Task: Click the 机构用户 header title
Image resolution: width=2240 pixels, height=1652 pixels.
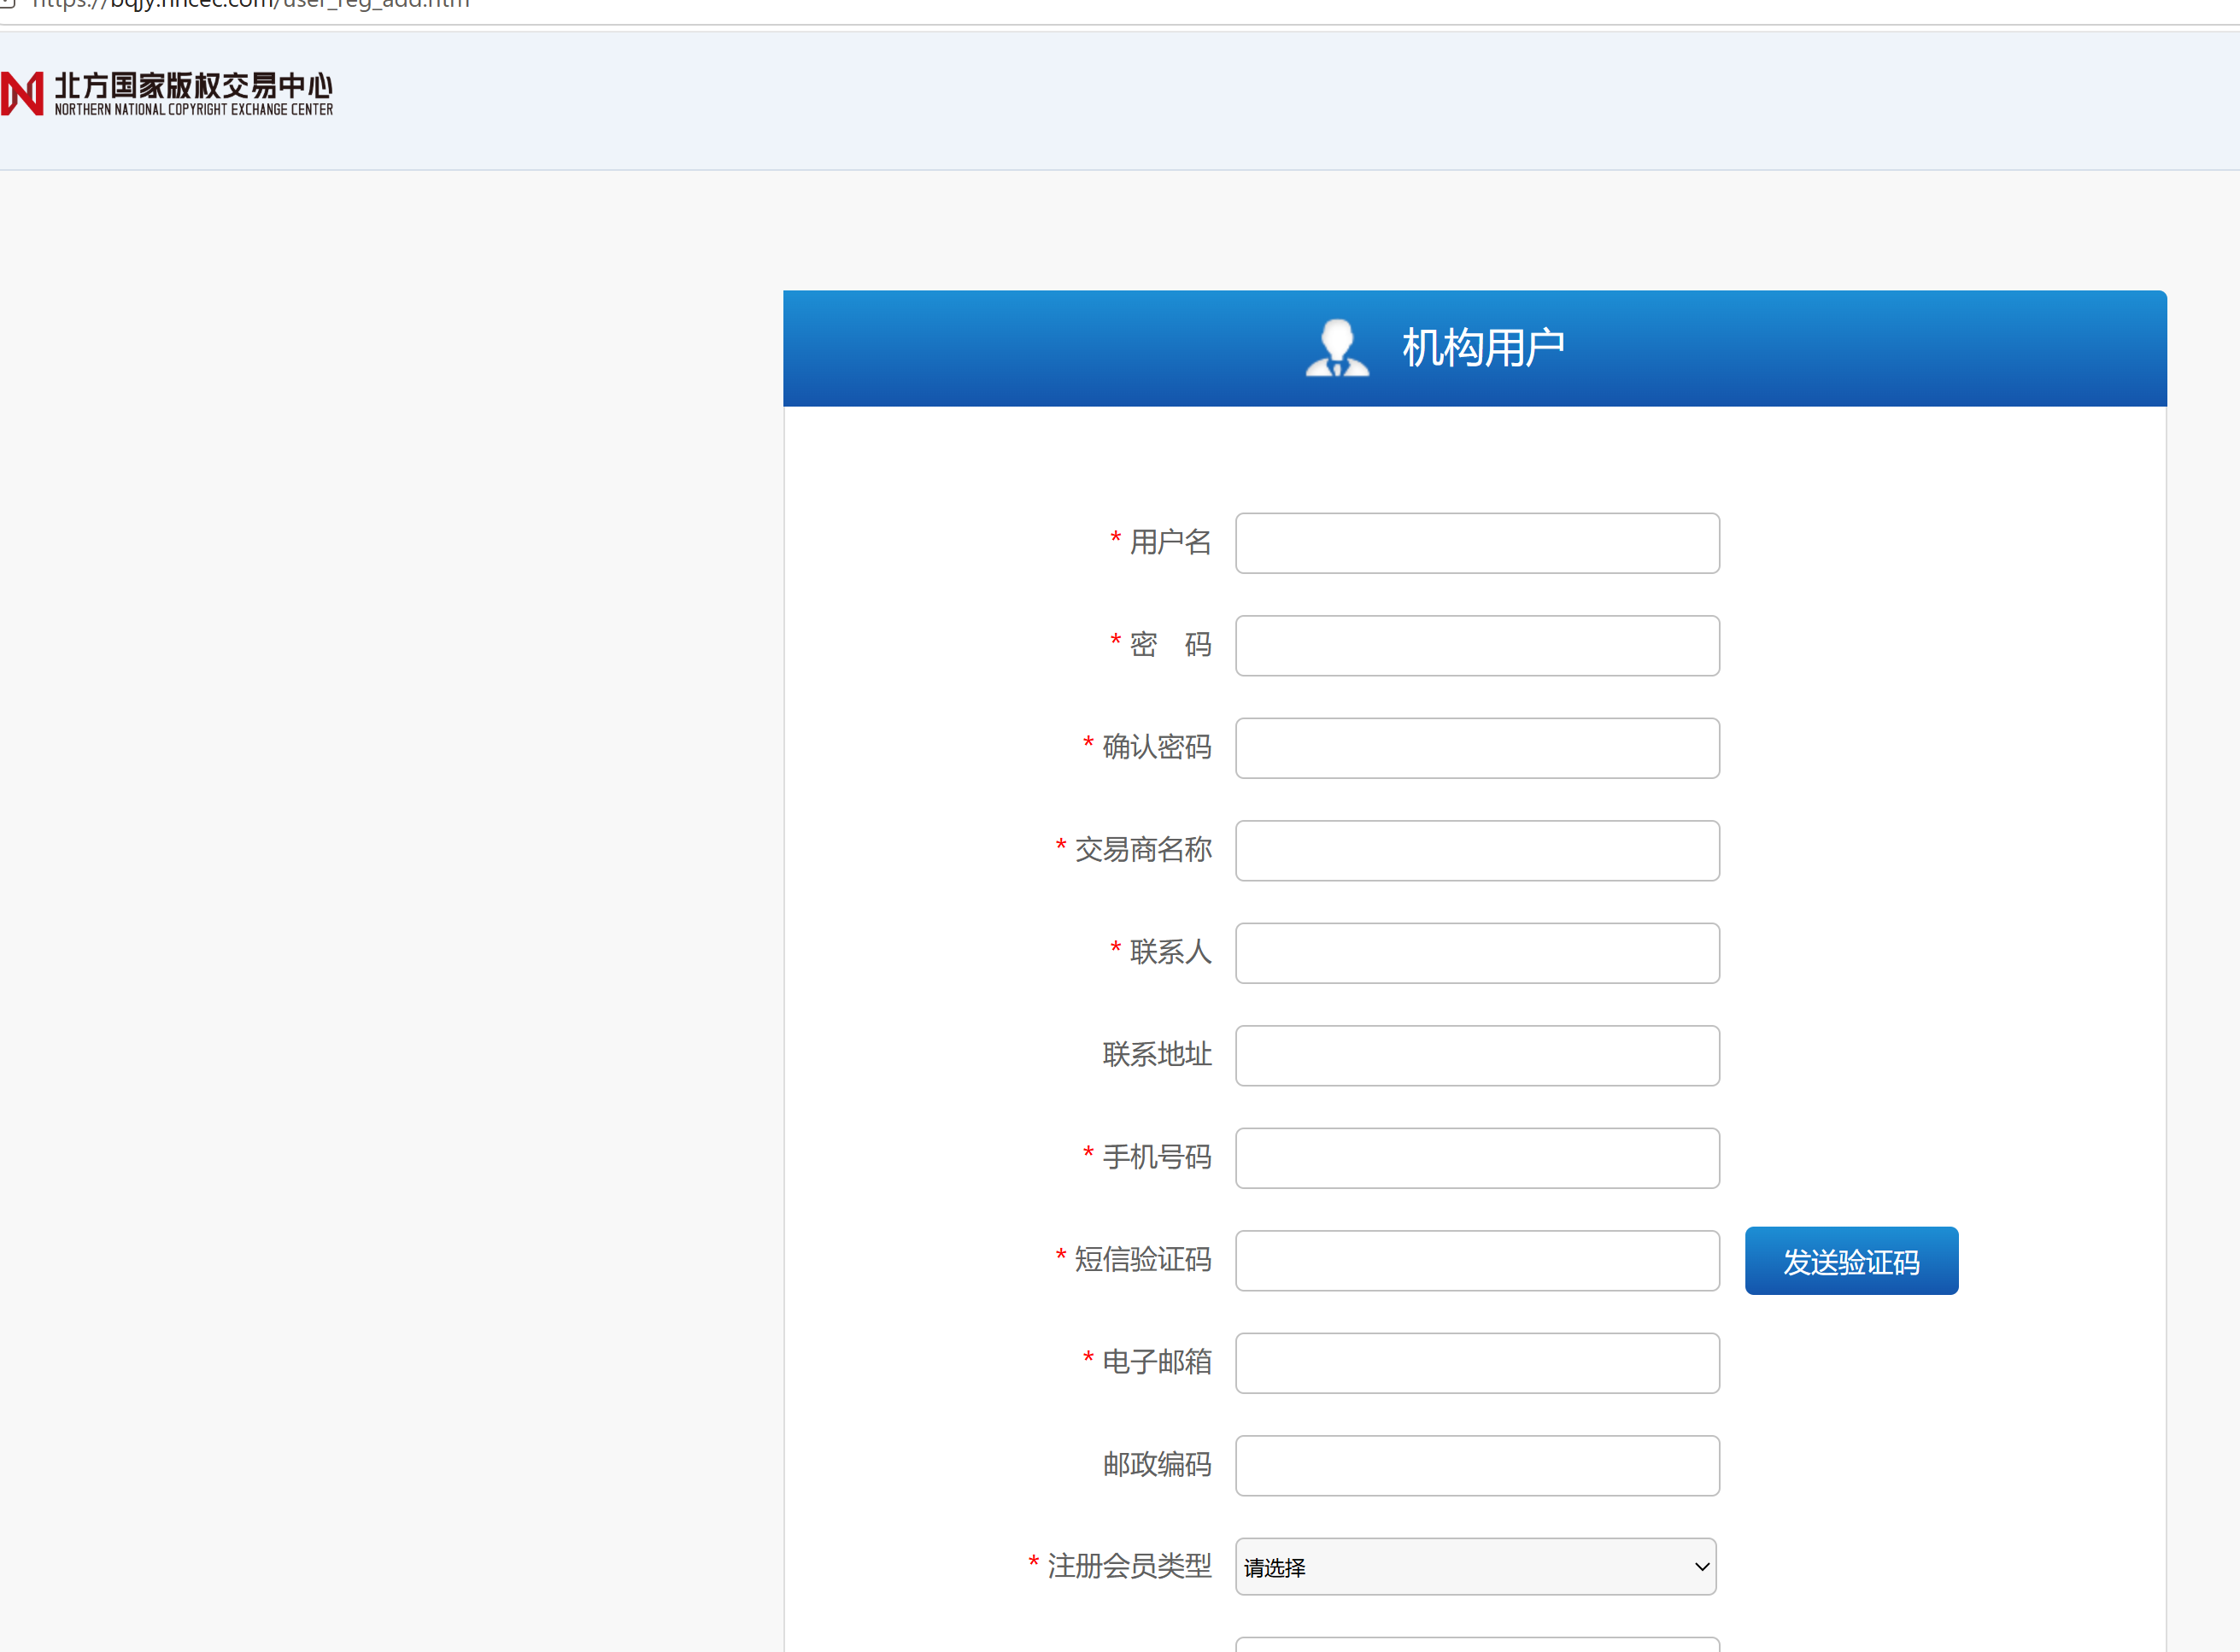Action: click(x=1483, y=348)
